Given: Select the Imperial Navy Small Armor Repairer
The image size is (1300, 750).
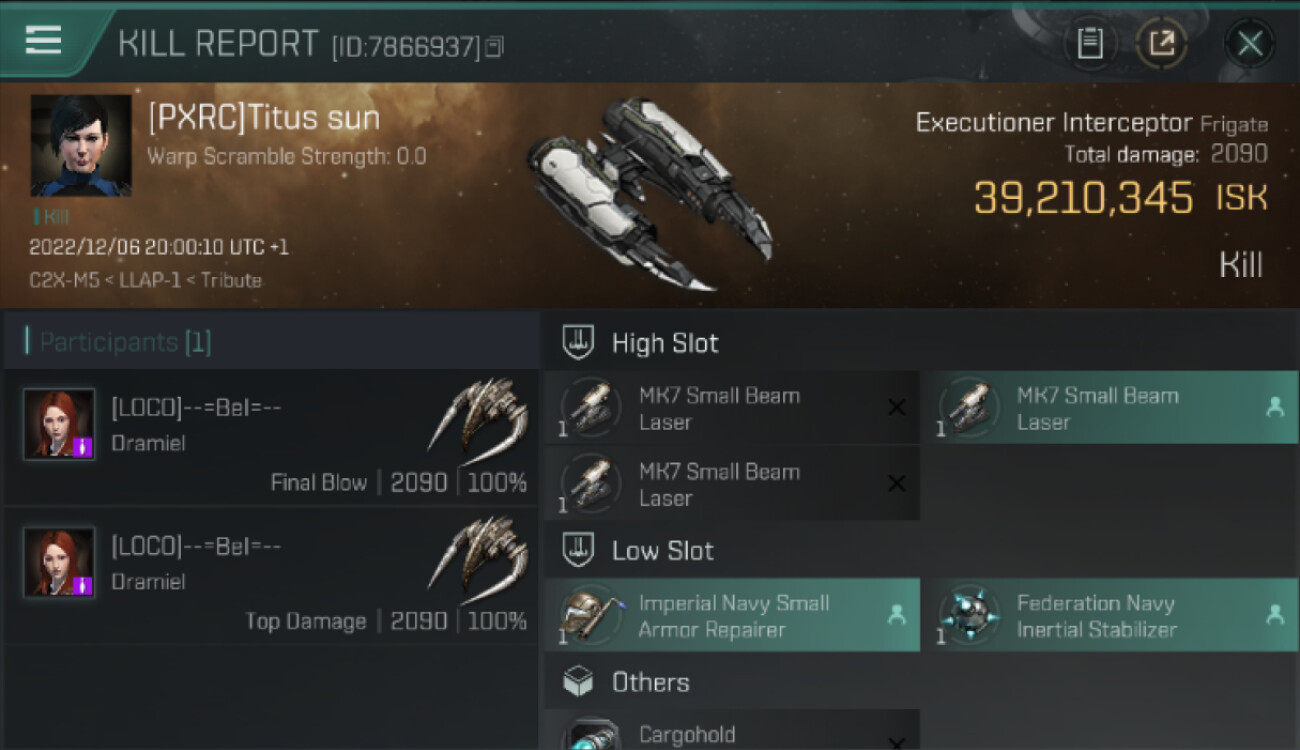Looking at the screenshot, I should tap(732, 616).
